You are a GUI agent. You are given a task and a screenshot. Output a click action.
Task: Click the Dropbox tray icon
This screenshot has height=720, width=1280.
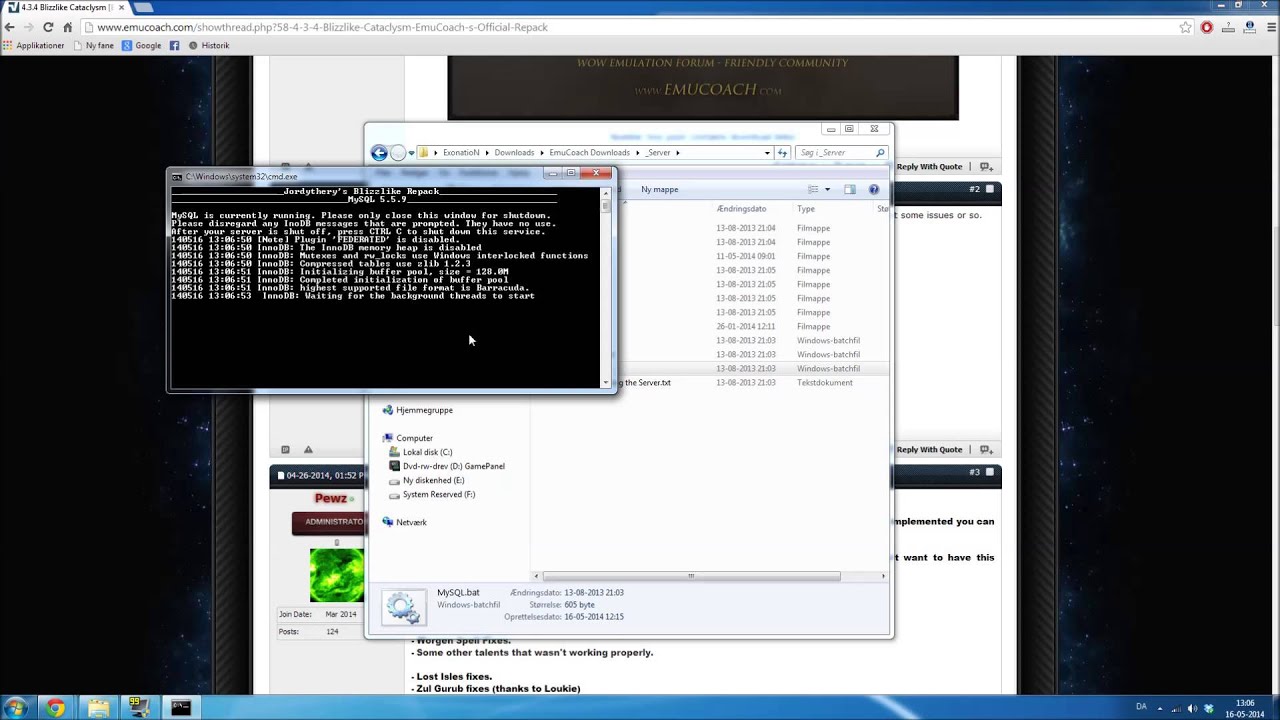(x=1208, y=708)
